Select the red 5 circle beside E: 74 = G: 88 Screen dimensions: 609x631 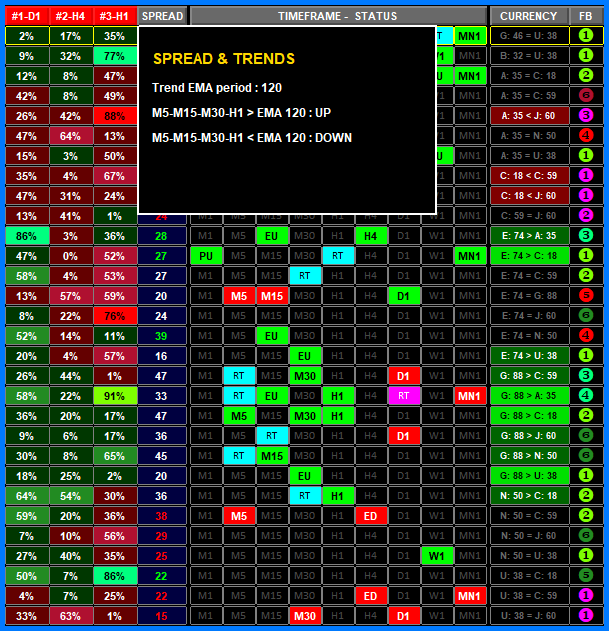coord(586,295)
